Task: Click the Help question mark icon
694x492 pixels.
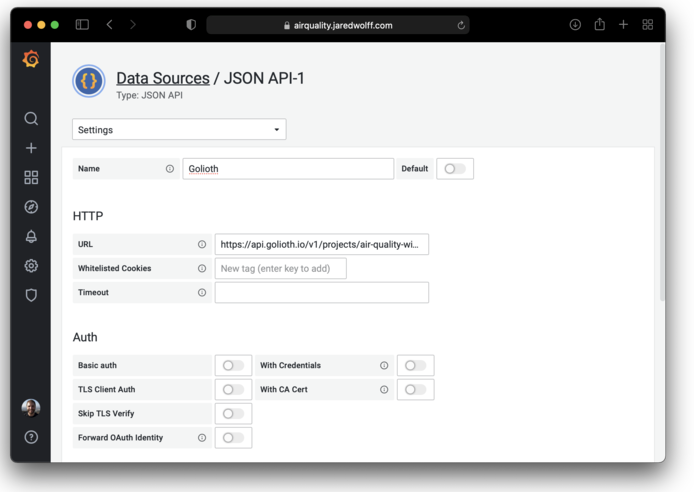Action: coord(31,437)
